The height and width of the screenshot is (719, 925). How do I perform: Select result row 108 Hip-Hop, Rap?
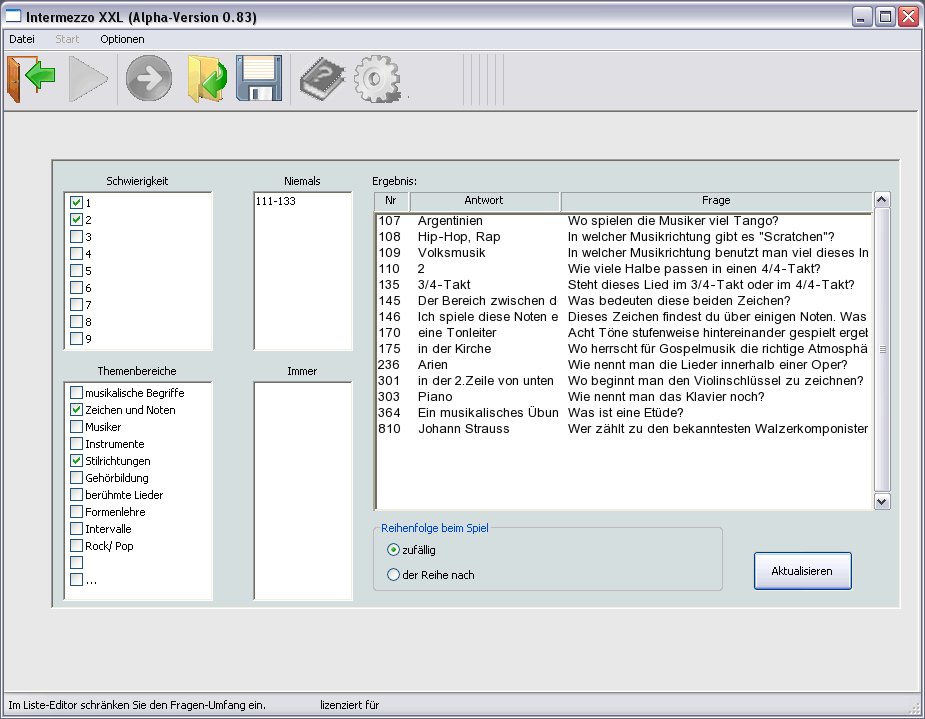coord(623,237)
